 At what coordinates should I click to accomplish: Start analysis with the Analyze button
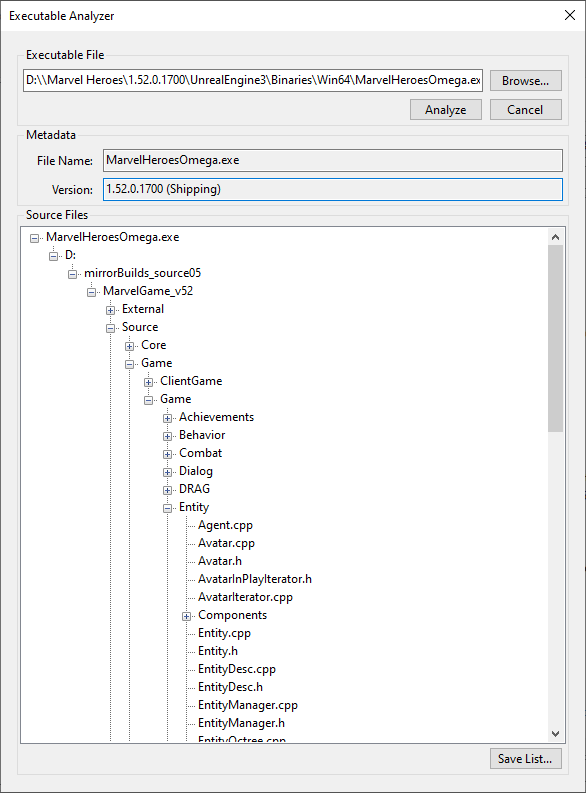pos(445,109)
